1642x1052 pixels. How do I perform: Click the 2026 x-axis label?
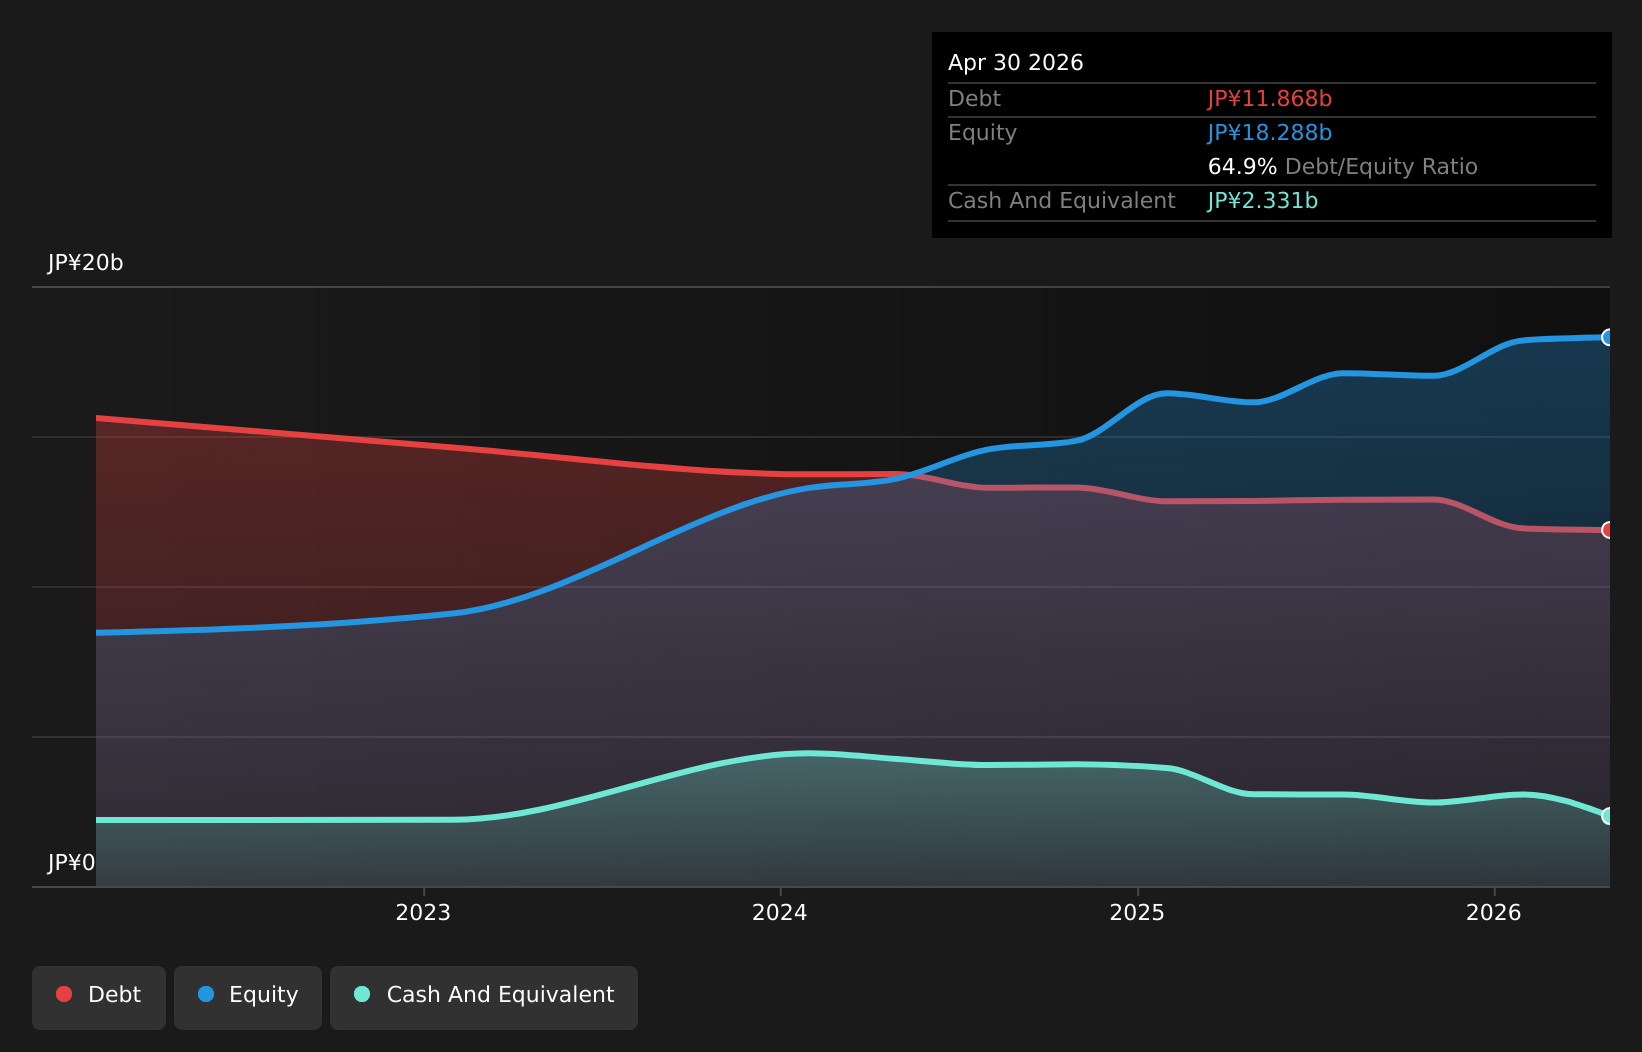pos(1494,912)
